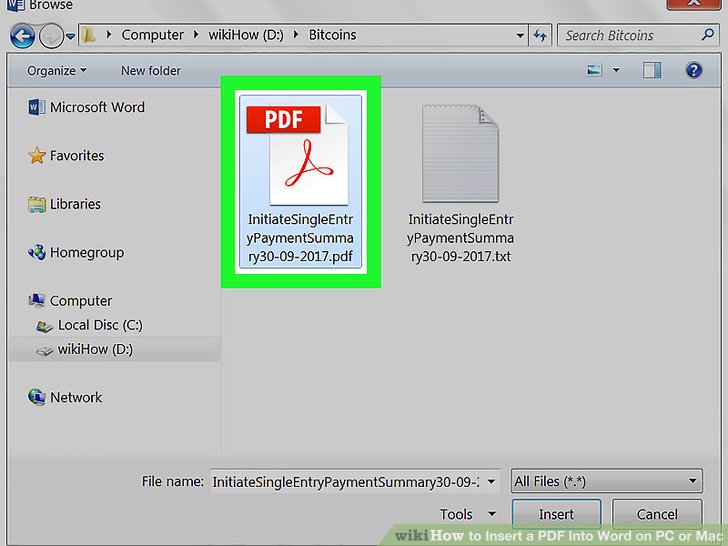The height and width of the screenshot is (546, 728).
Task: Change view using the views icon
Action: click(595, 70)
